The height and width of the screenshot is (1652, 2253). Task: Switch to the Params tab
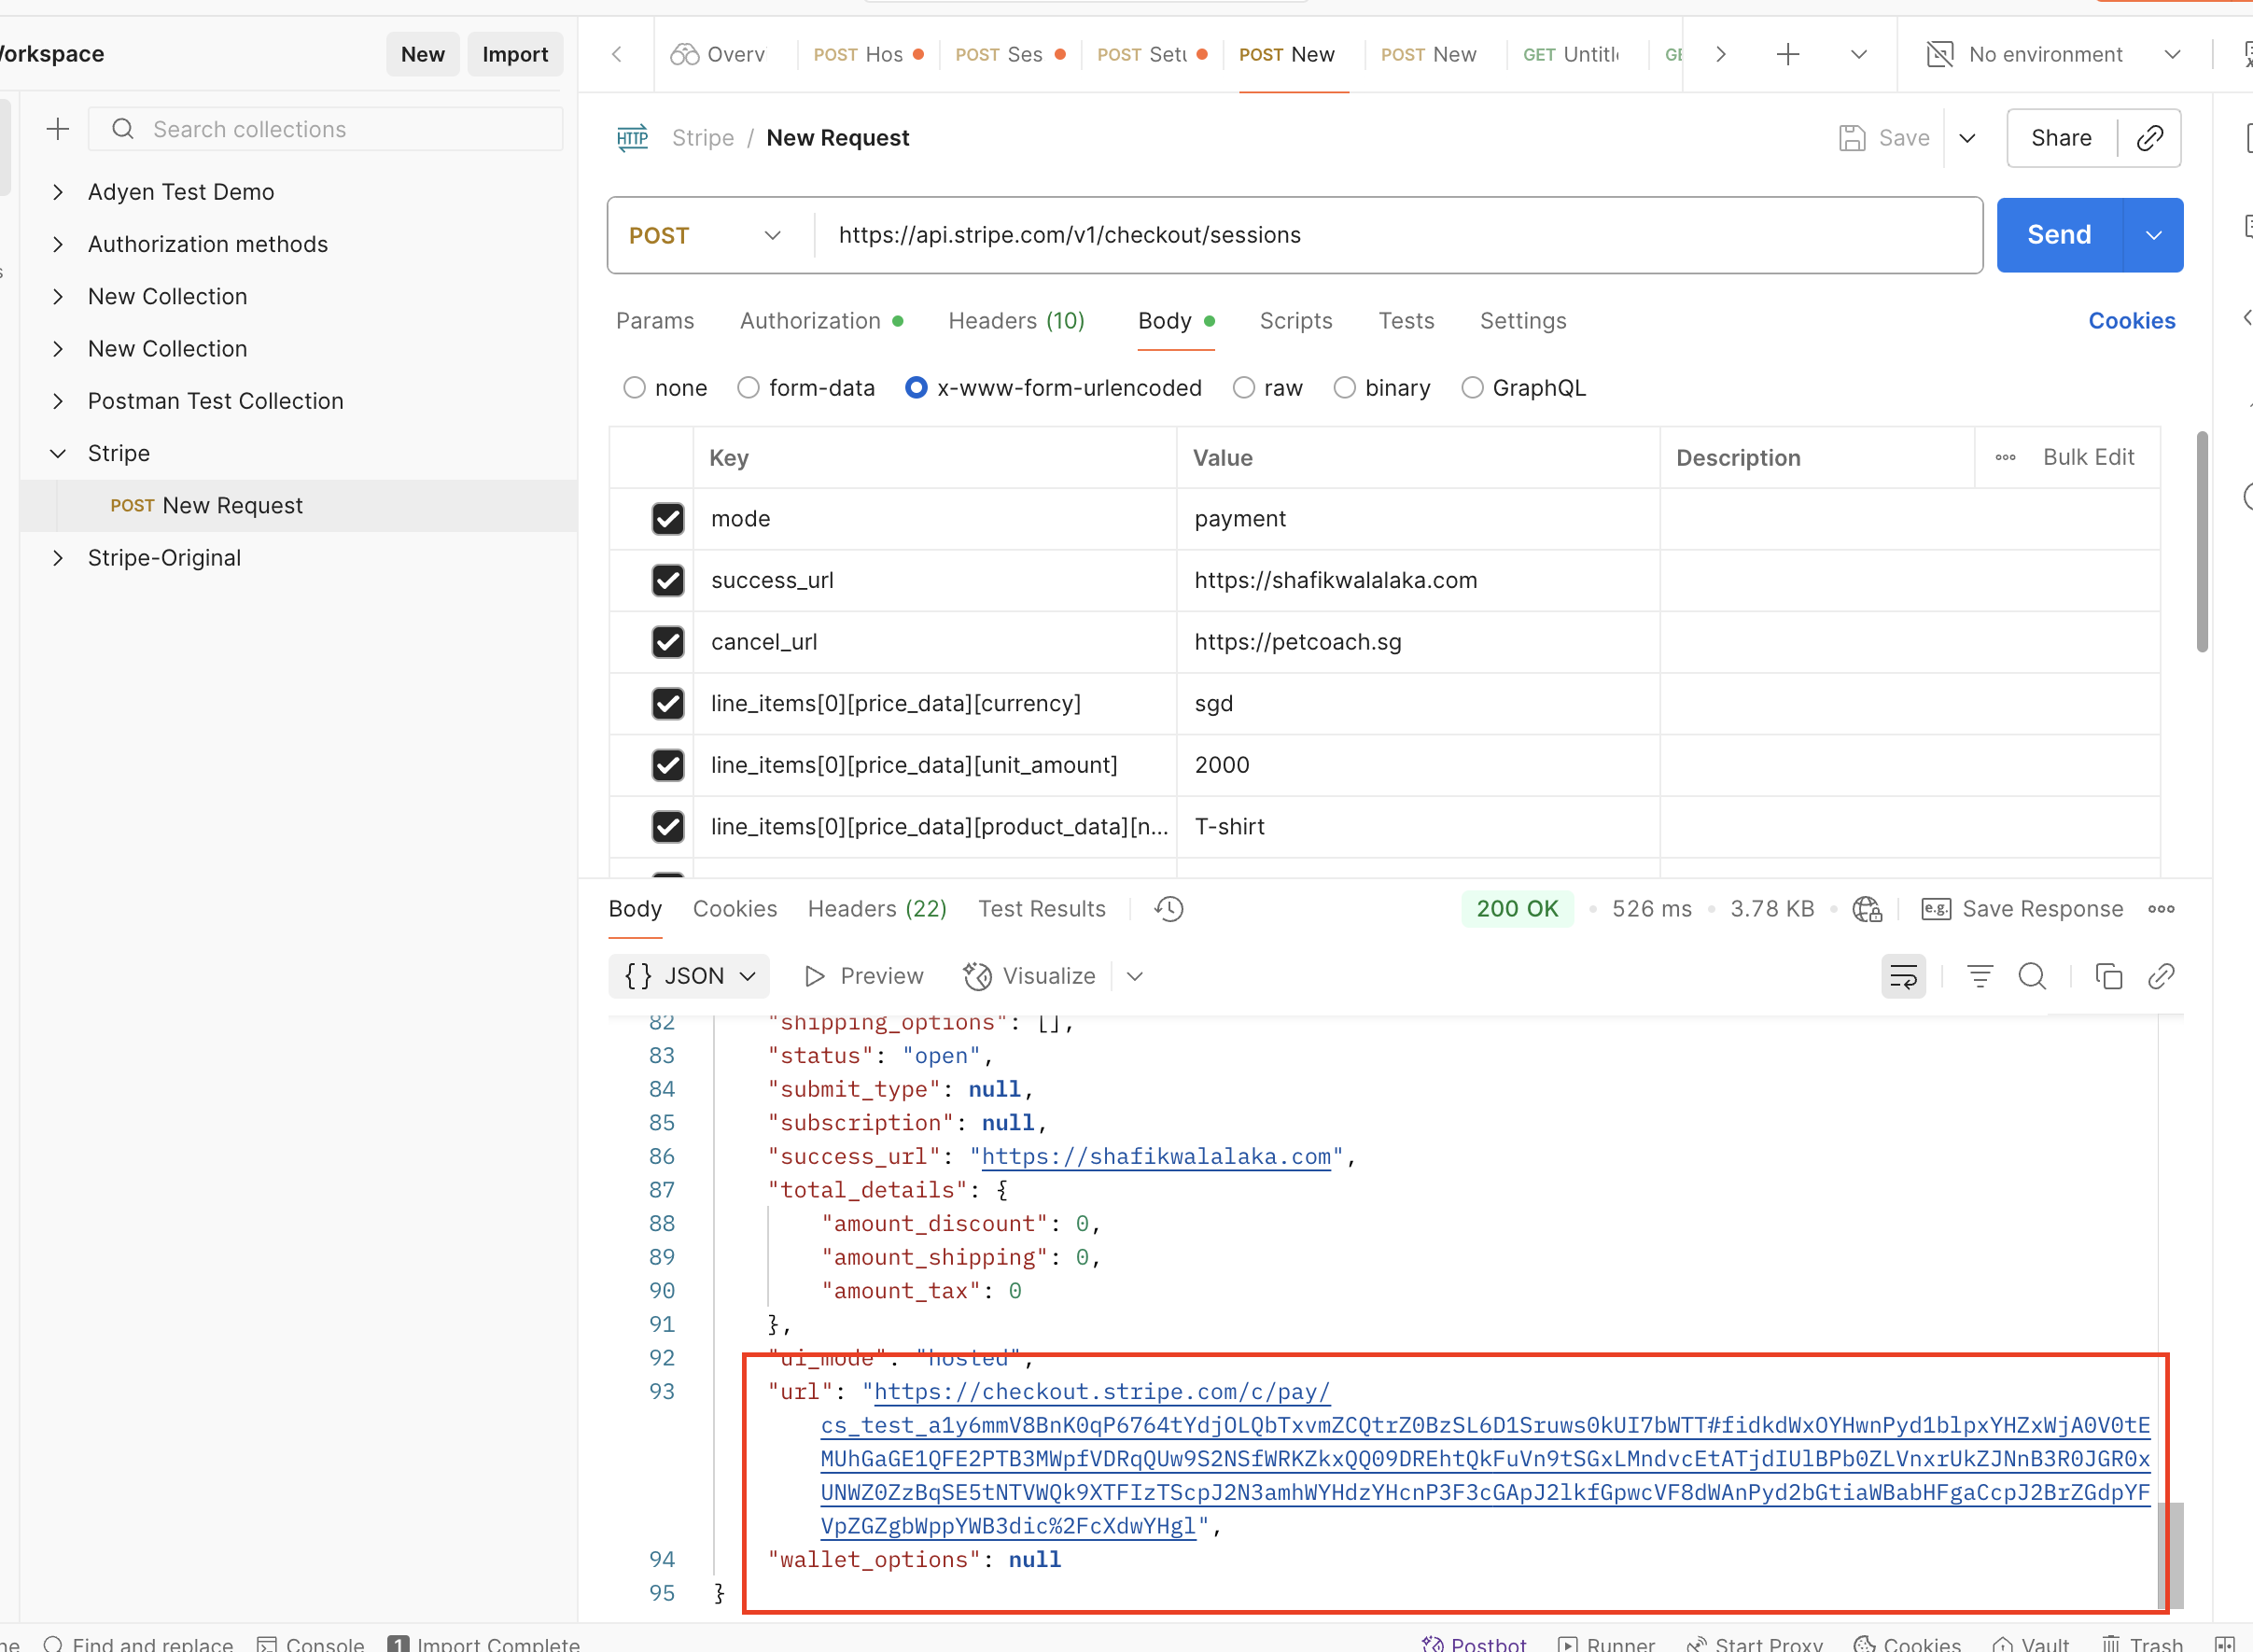655,321
